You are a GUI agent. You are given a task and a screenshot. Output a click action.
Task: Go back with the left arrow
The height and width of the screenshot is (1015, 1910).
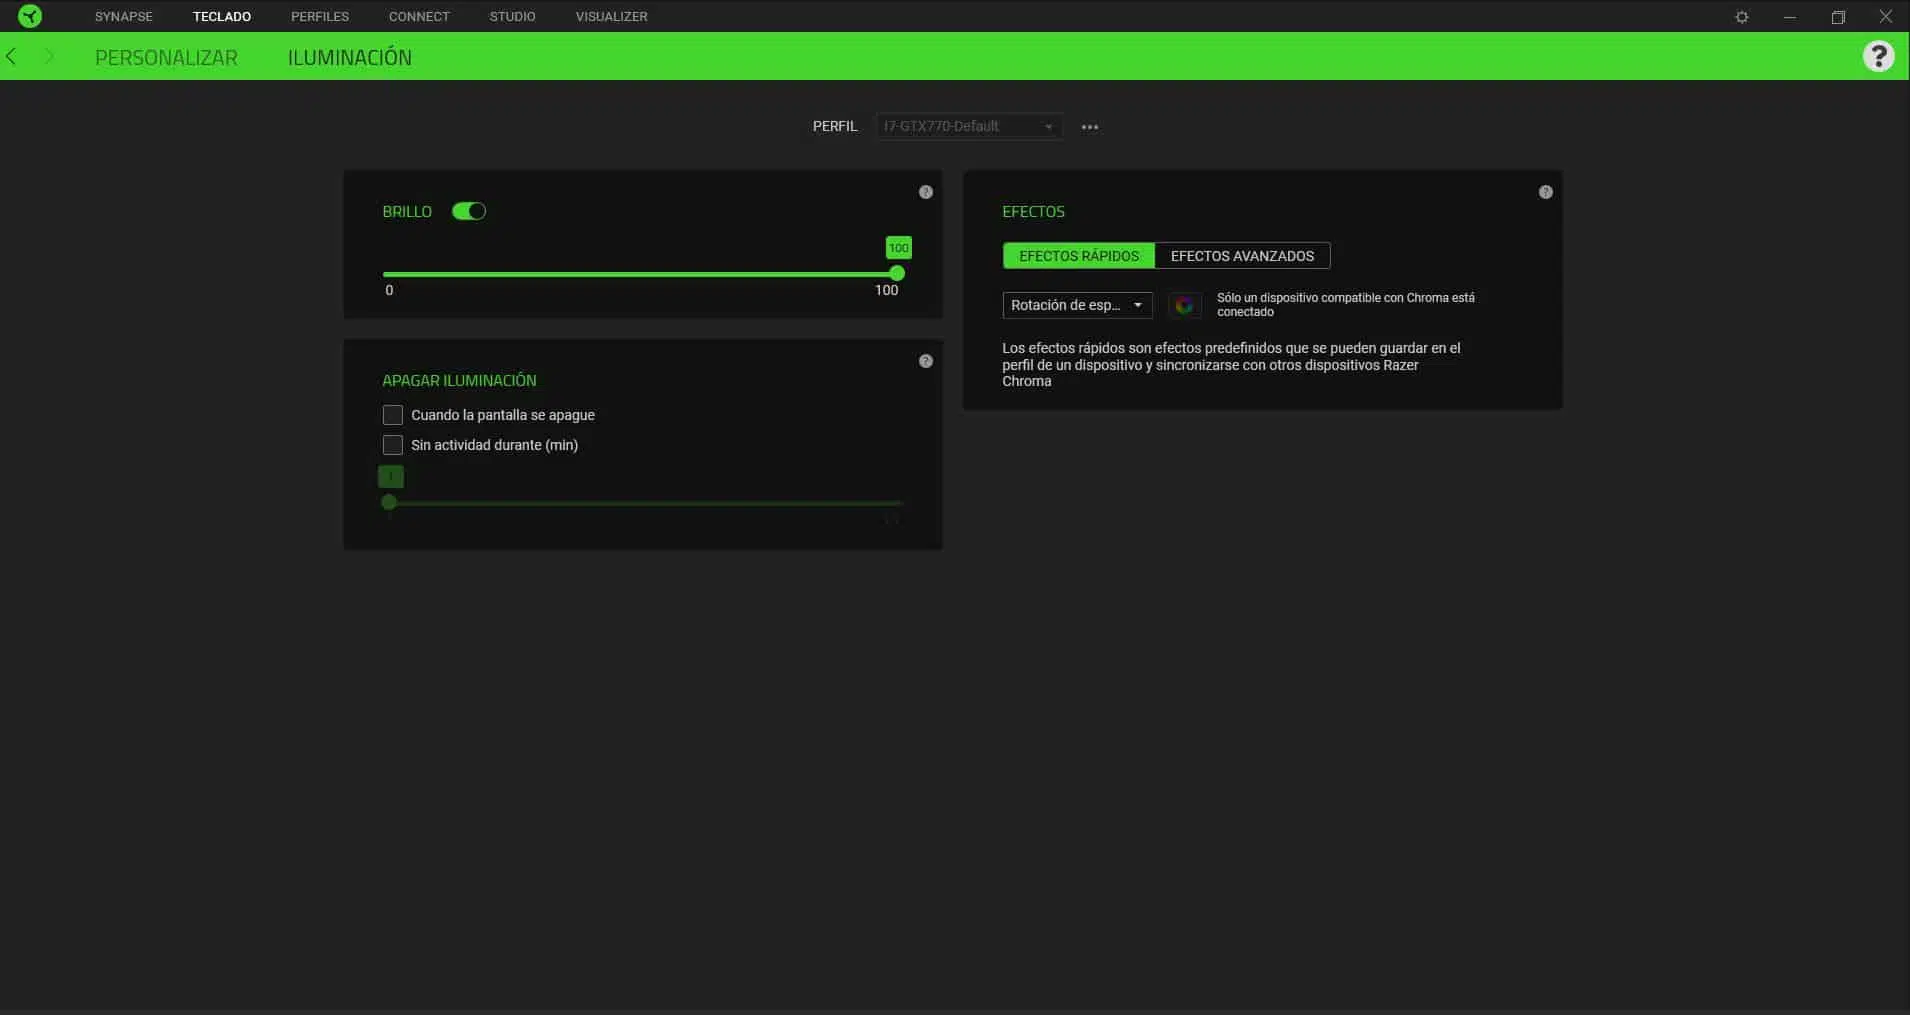(12, 56)
